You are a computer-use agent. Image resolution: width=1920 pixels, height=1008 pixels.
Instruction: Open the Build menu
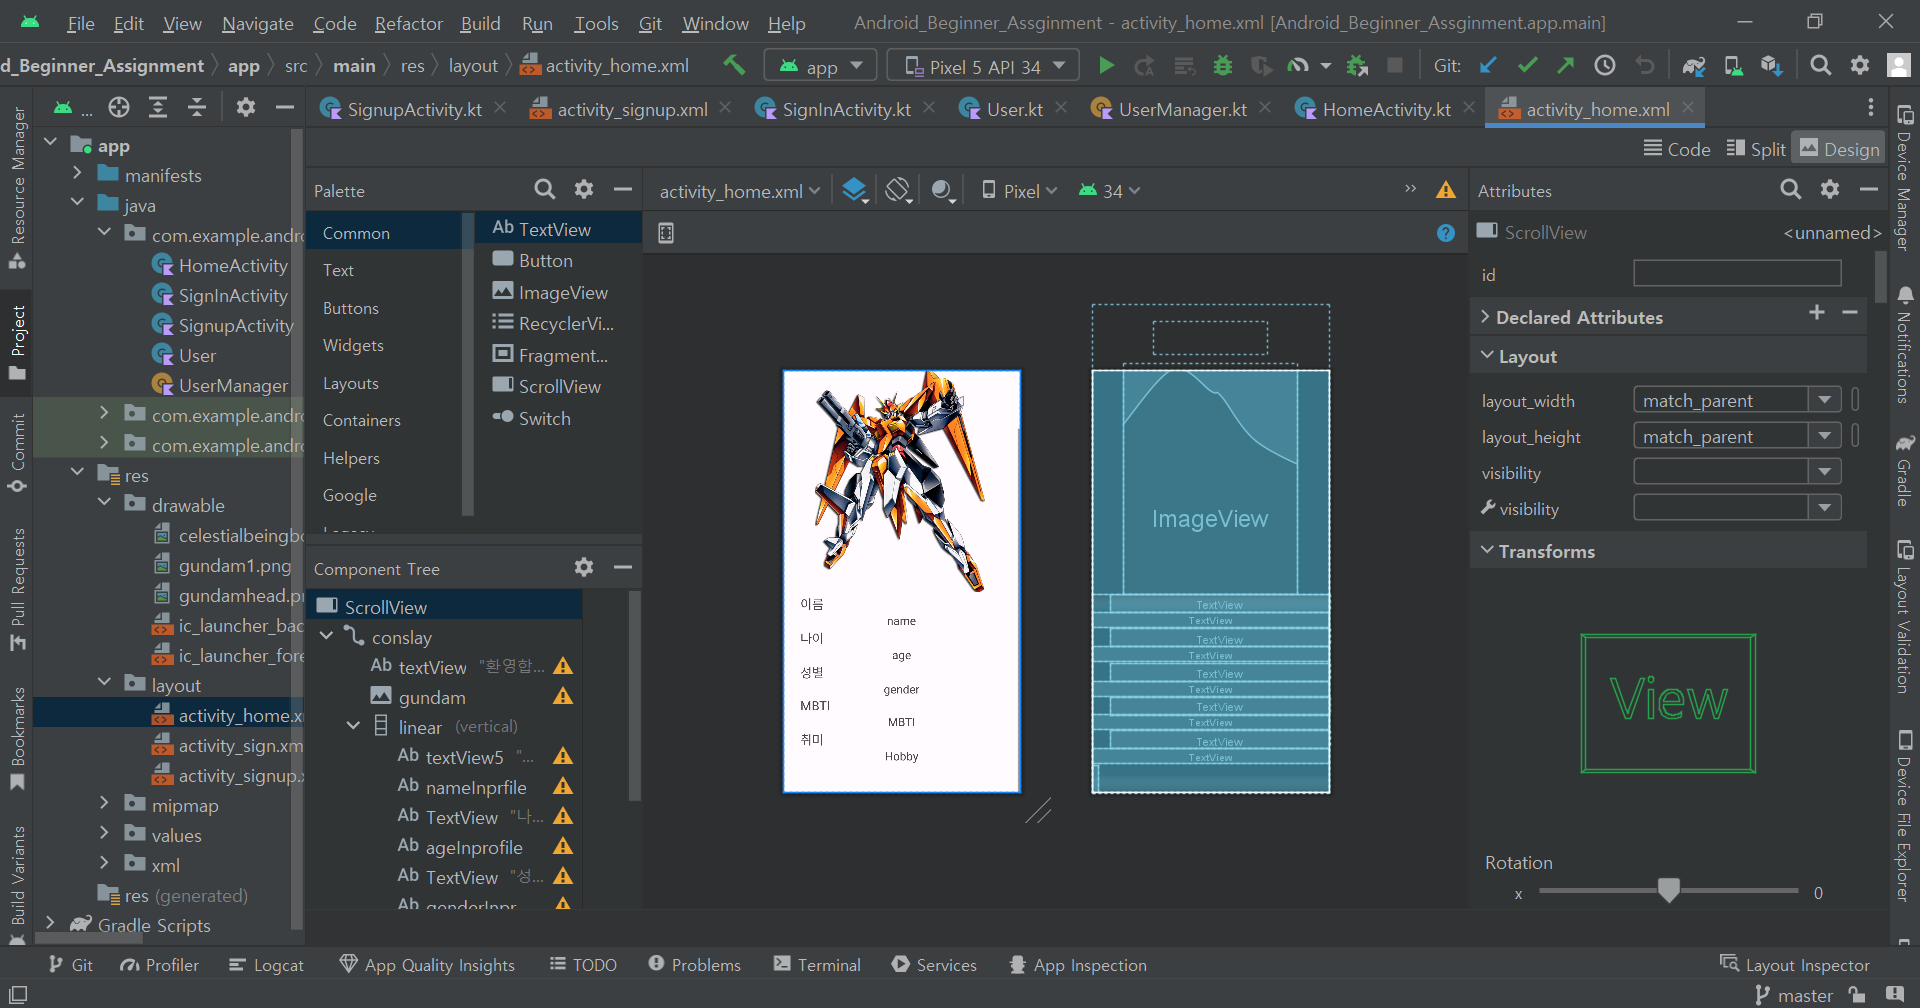[480, 23]
